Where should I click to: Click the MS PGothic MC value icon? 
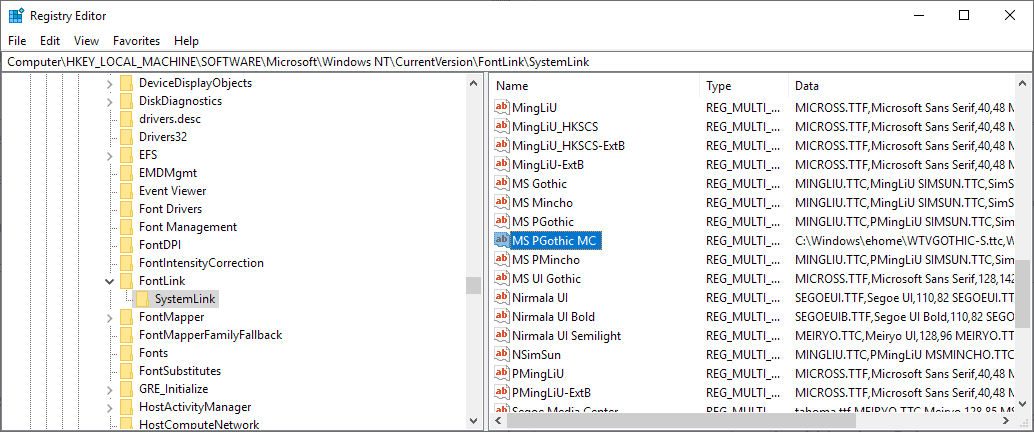tap(502, 241)
